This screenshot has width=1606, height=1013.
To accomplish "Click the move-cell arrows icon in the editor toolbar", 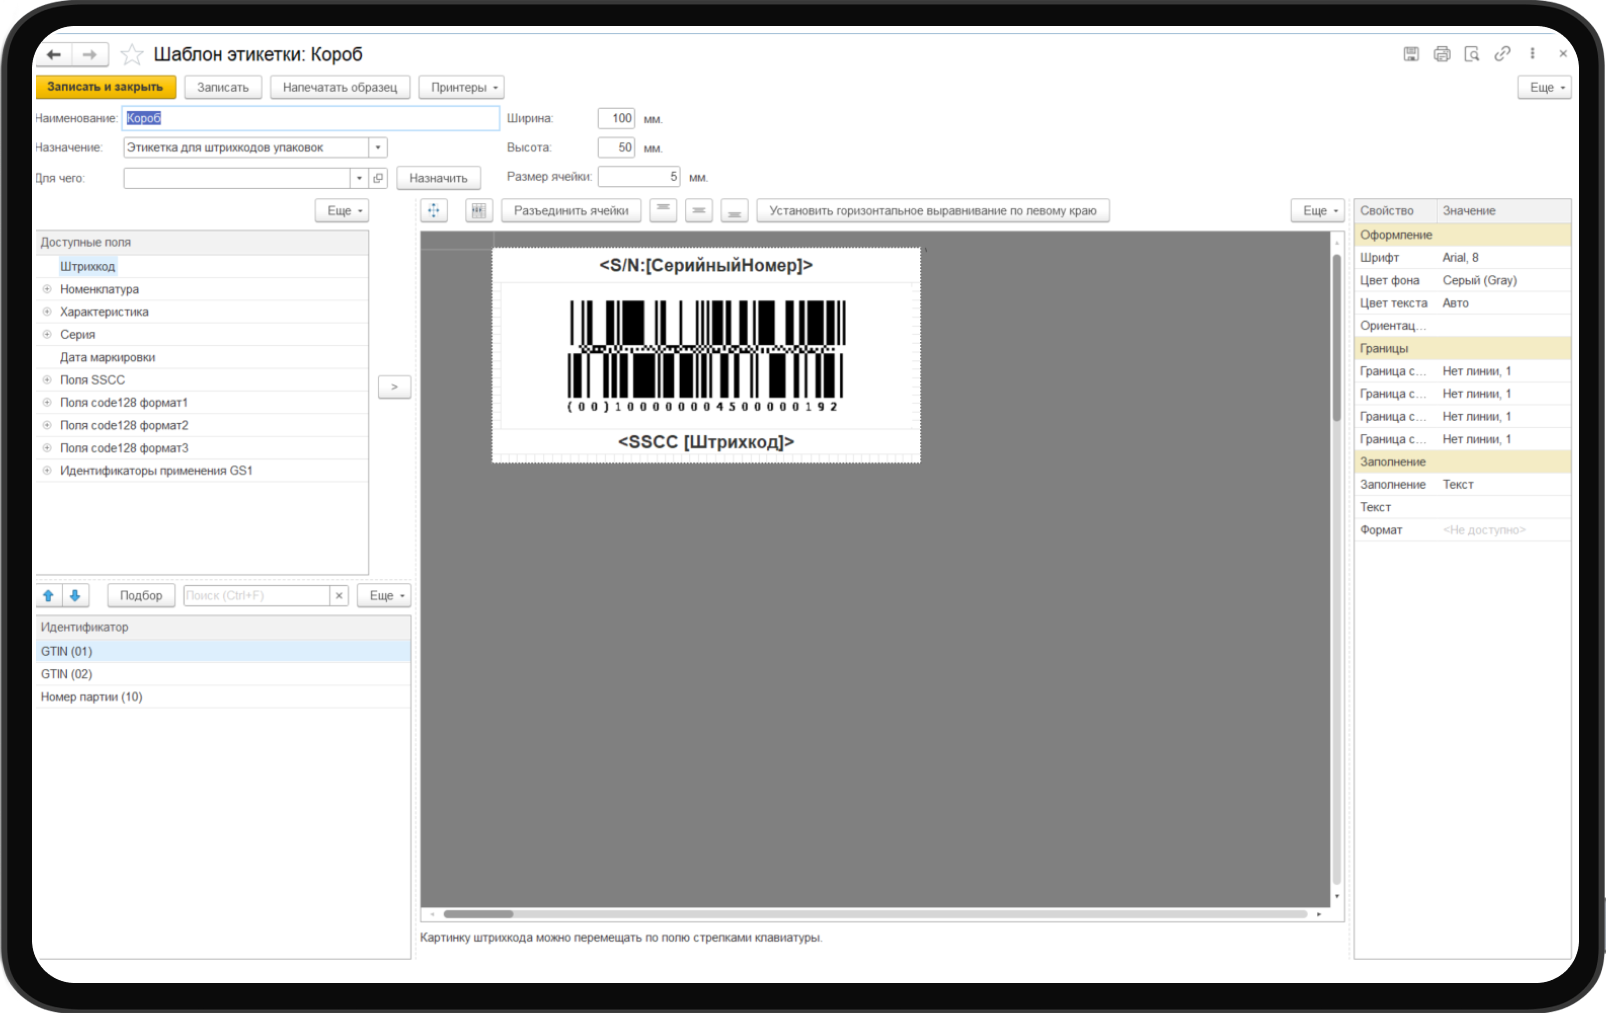I will coord(434,211).
